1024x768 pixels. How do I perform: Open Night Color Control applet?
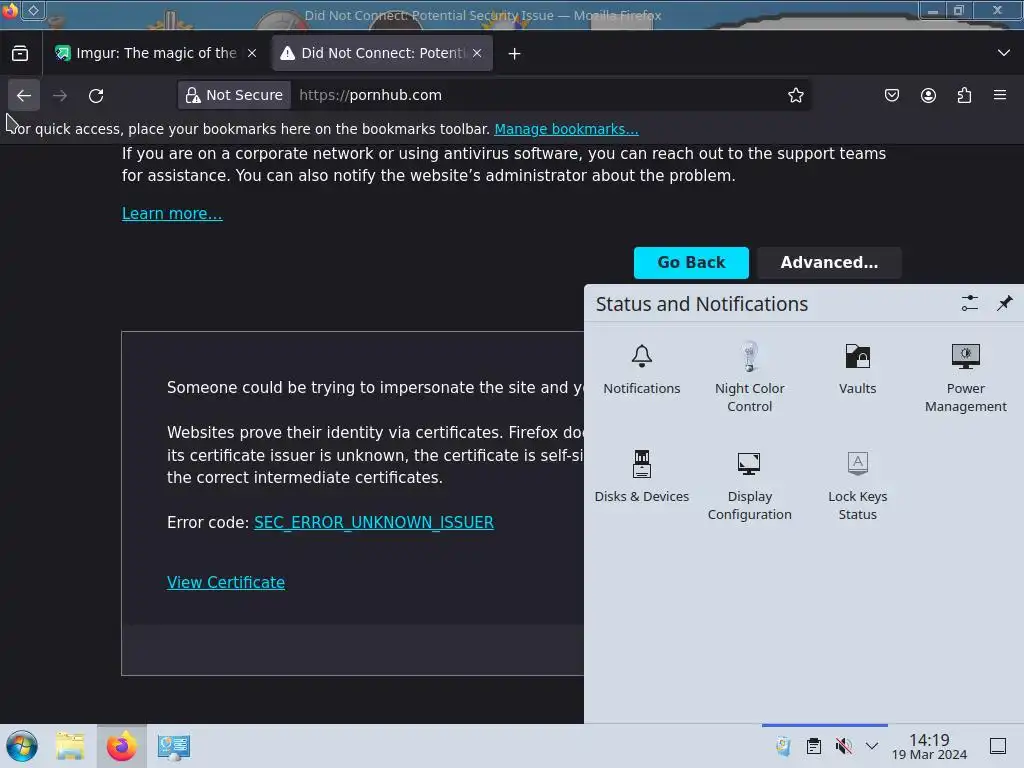[x=750, y=377]
